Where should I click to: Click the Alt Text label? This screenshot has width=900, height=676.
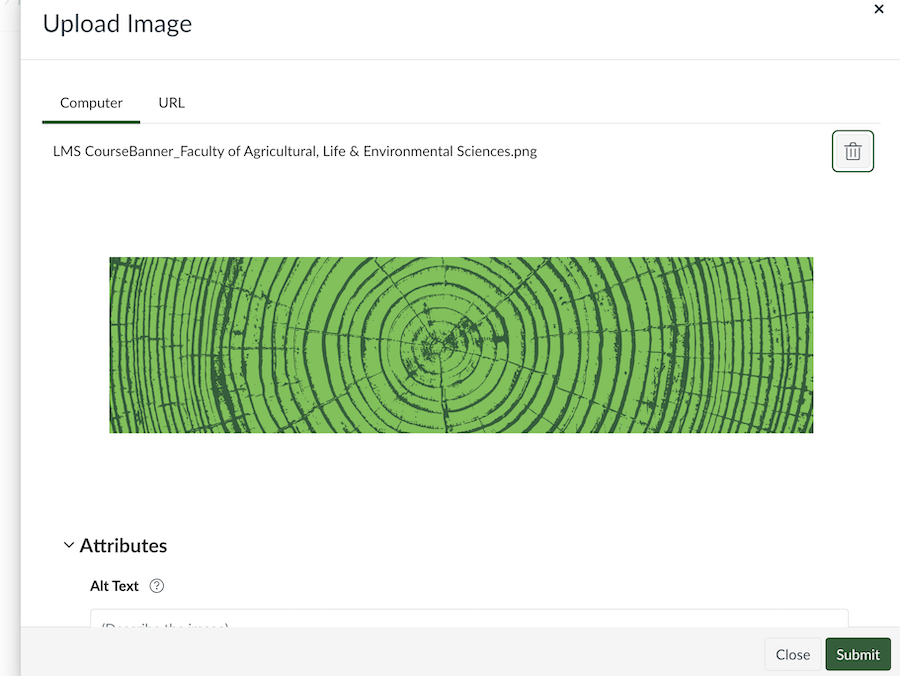click(x=114, y=586)
